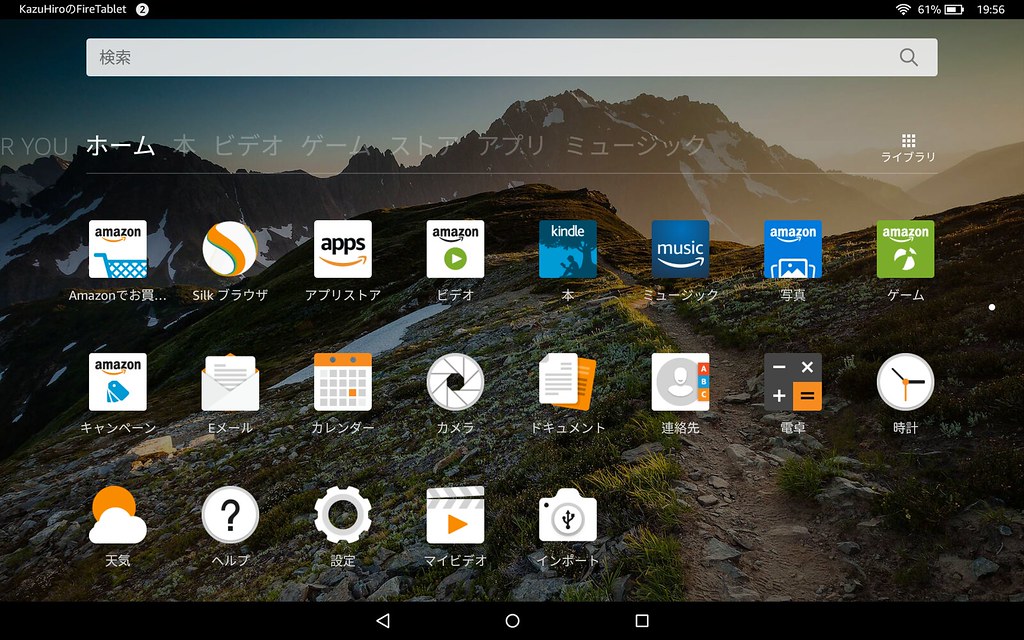The height and width of the screenshot is (640, 1024).
Task: Open the Contacts app
Action: [680, 382]
